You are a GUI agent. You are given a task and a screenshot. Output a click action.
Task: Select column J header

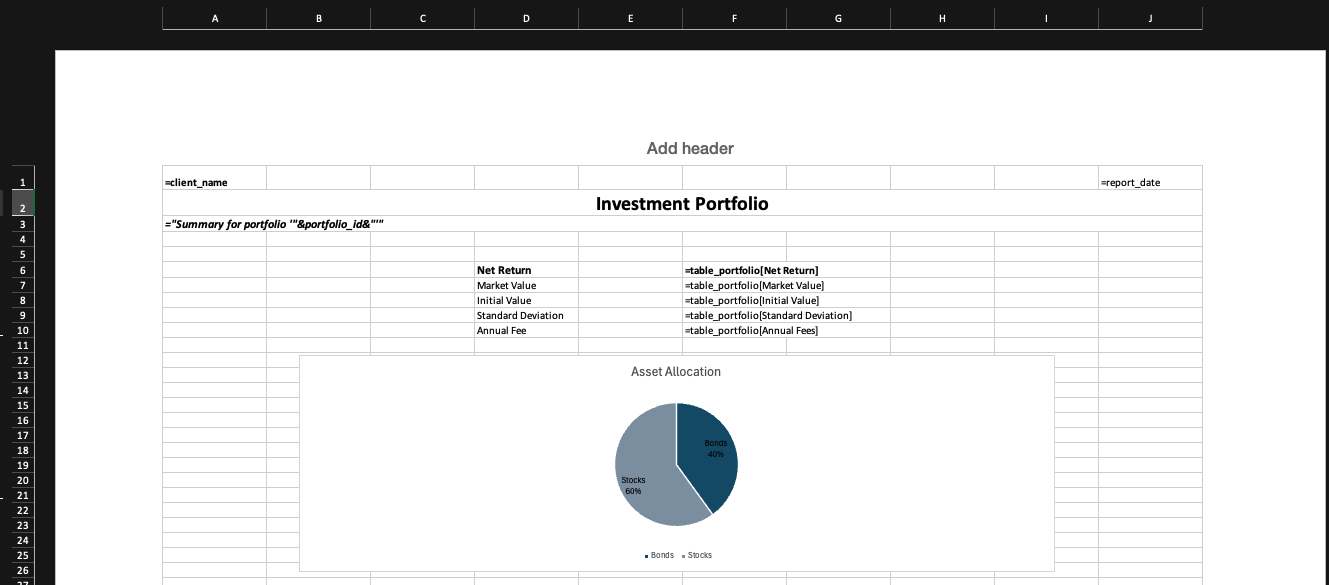1149,17
